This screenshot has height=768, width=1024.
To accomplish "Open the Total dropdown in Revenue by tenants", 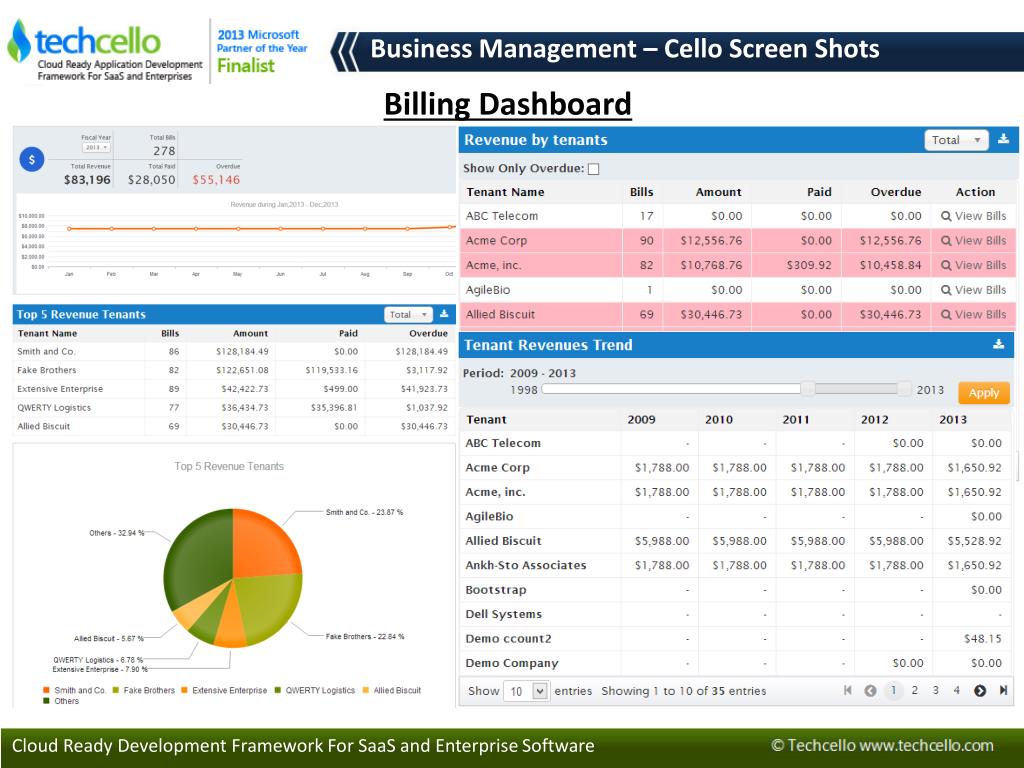I will [x=956, y=140].
